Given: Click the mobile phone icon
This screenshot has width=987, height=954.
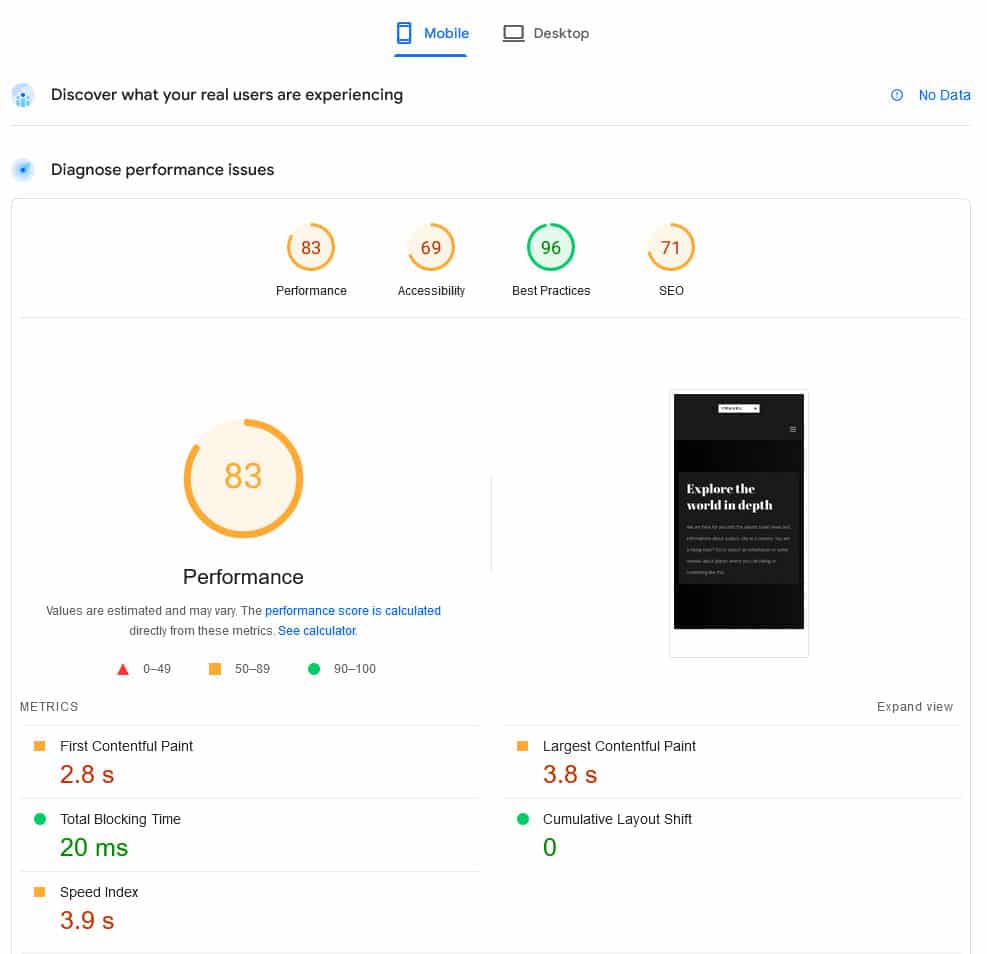Looking at the screenshot, I should pos(404,33).
